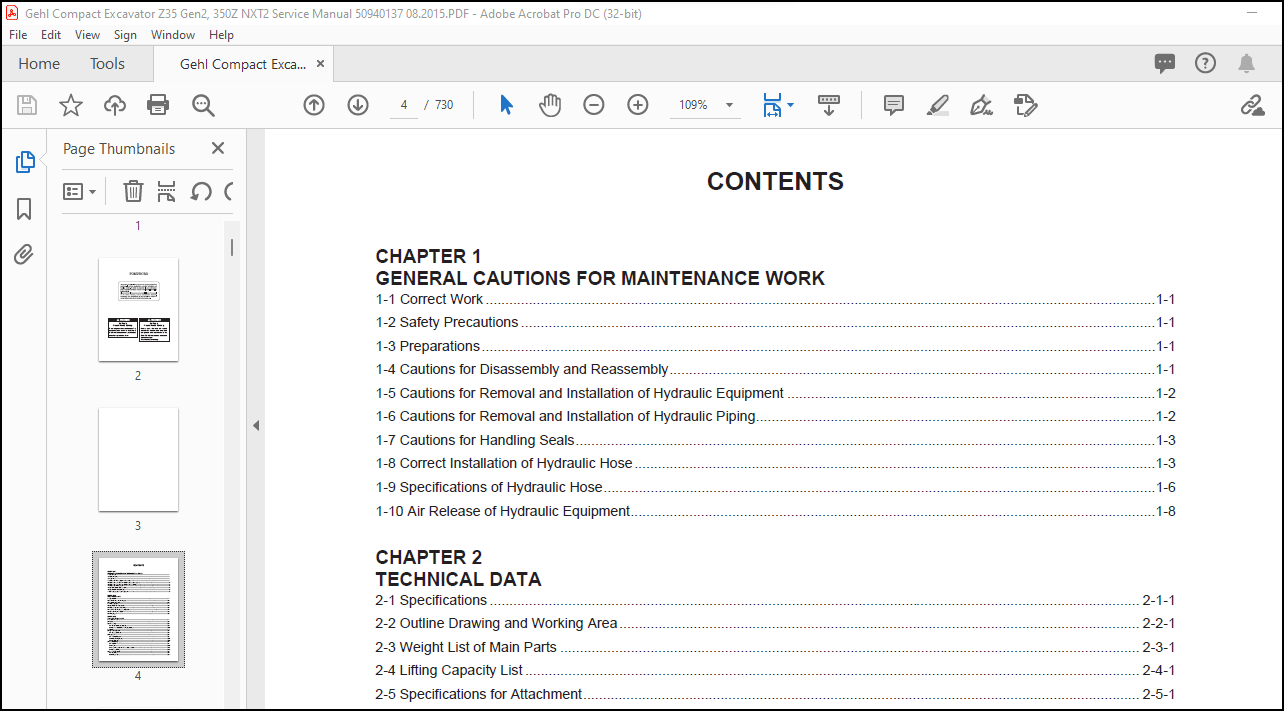Open the Edit menu
The image size is (1284, 711).
point(51,34)
